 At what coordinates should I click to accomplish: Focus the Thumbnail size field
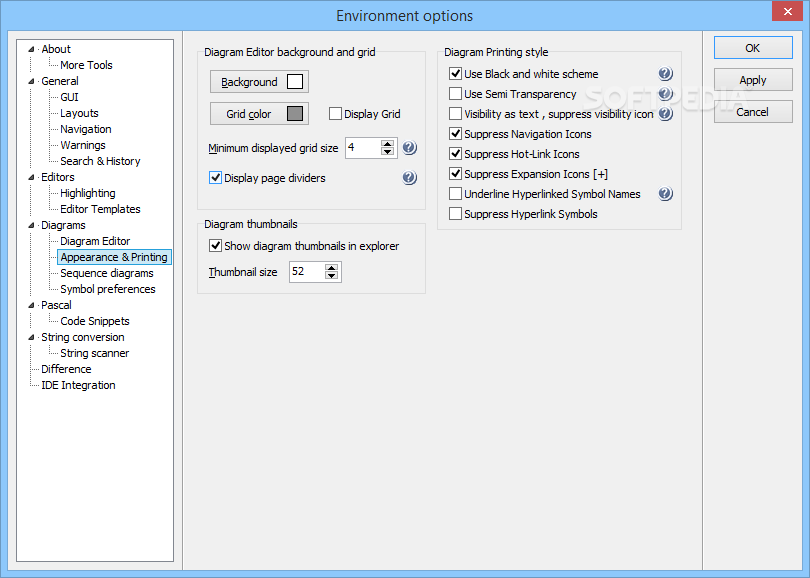point(308,272)
